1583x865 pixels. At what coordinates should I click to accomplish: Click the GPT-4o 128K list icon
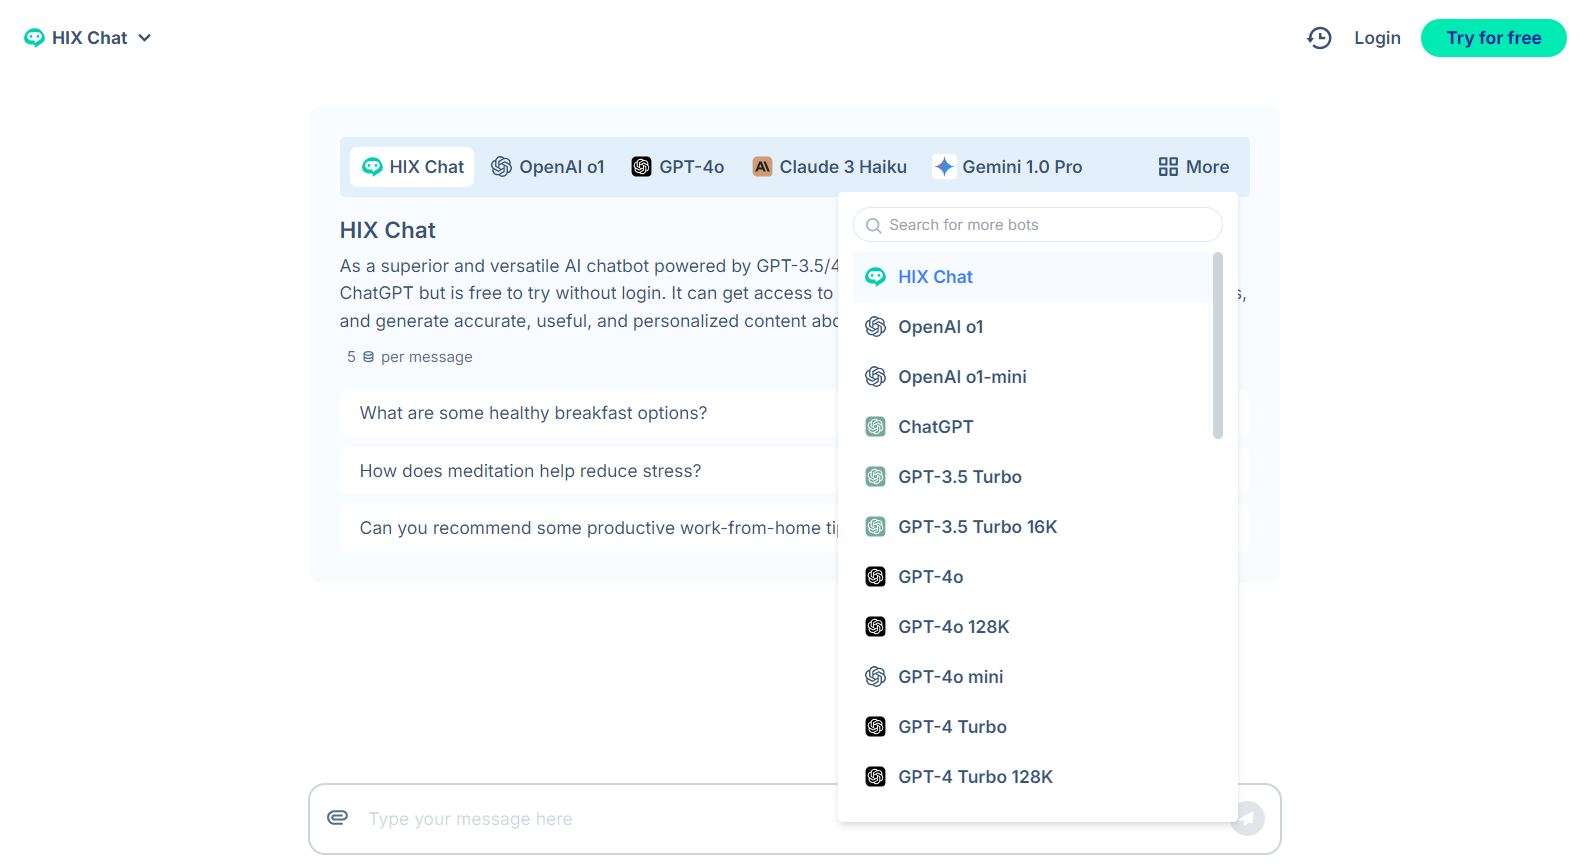(875, 627)
